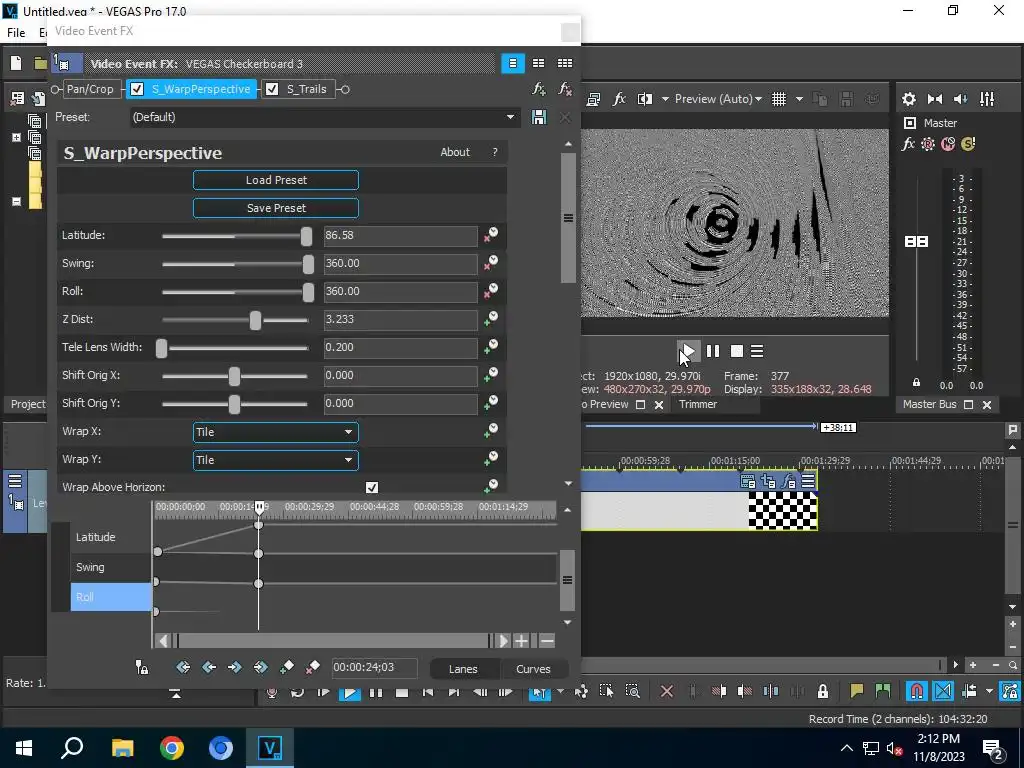The width and height of the screenshot is (1024, 768).
Task: Go to next keyframe button
Action: pyautogui.click(x=234, y=667)
